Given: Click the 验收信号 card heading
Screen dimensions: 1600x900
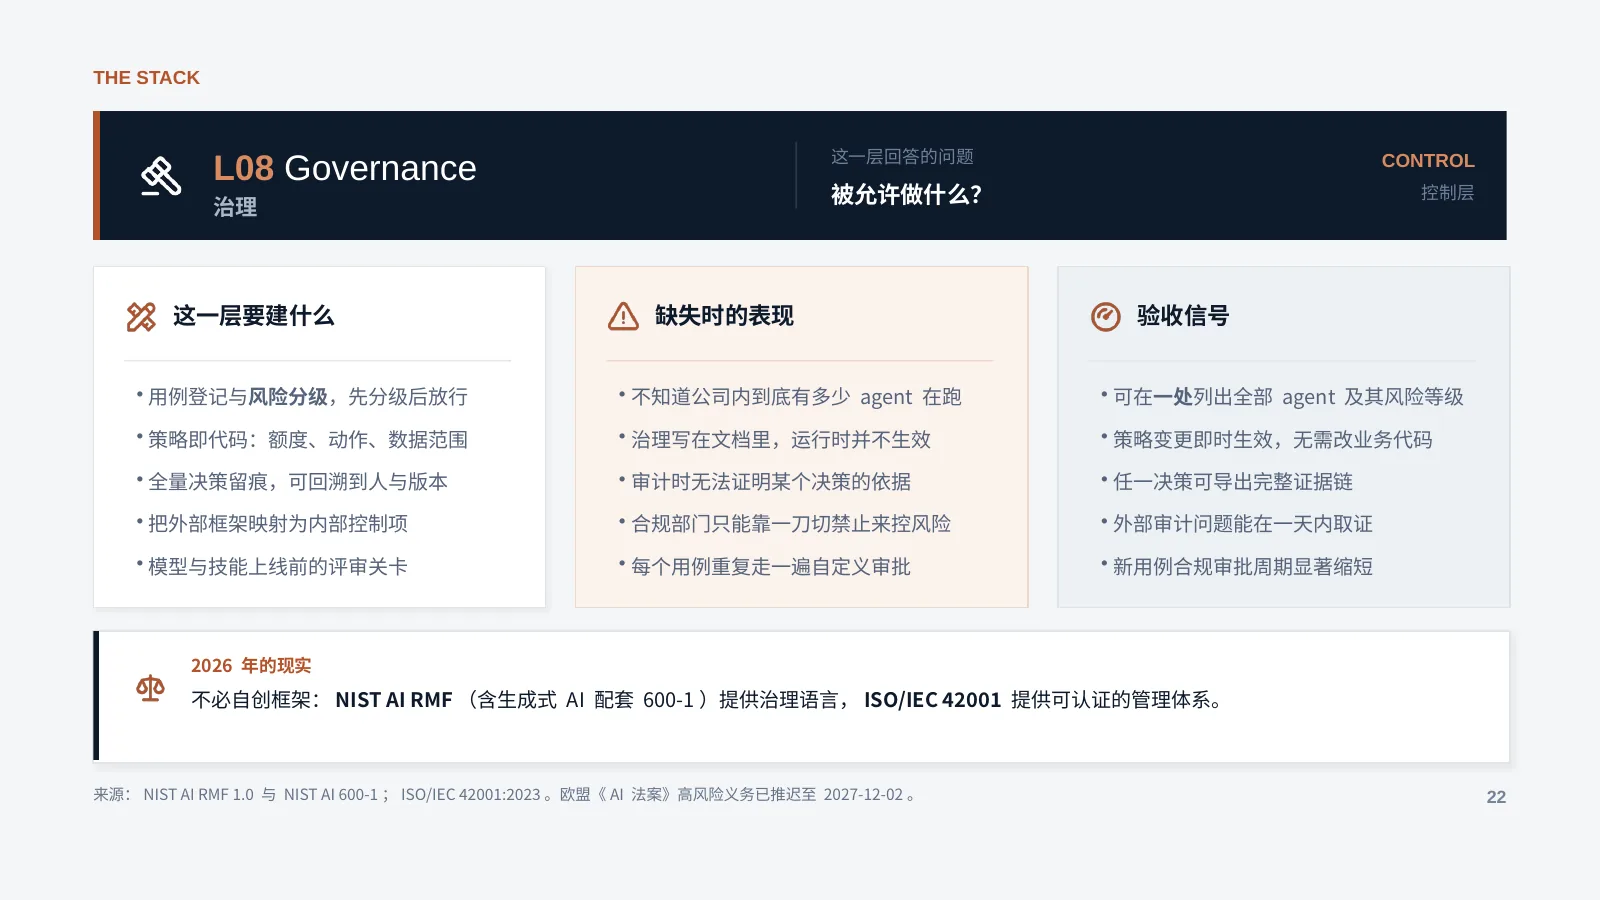Looking at the screenshot, I should pos(1182,316).
